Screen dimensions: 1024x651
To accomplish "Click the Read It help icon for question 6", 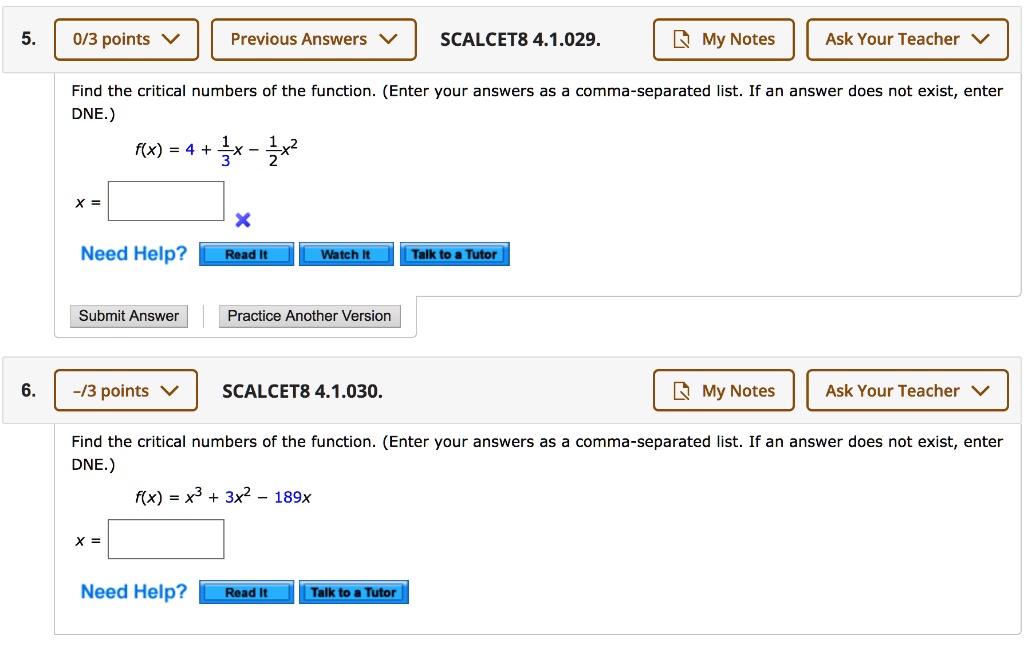I will pyautogui.click(x=246, y=591).
